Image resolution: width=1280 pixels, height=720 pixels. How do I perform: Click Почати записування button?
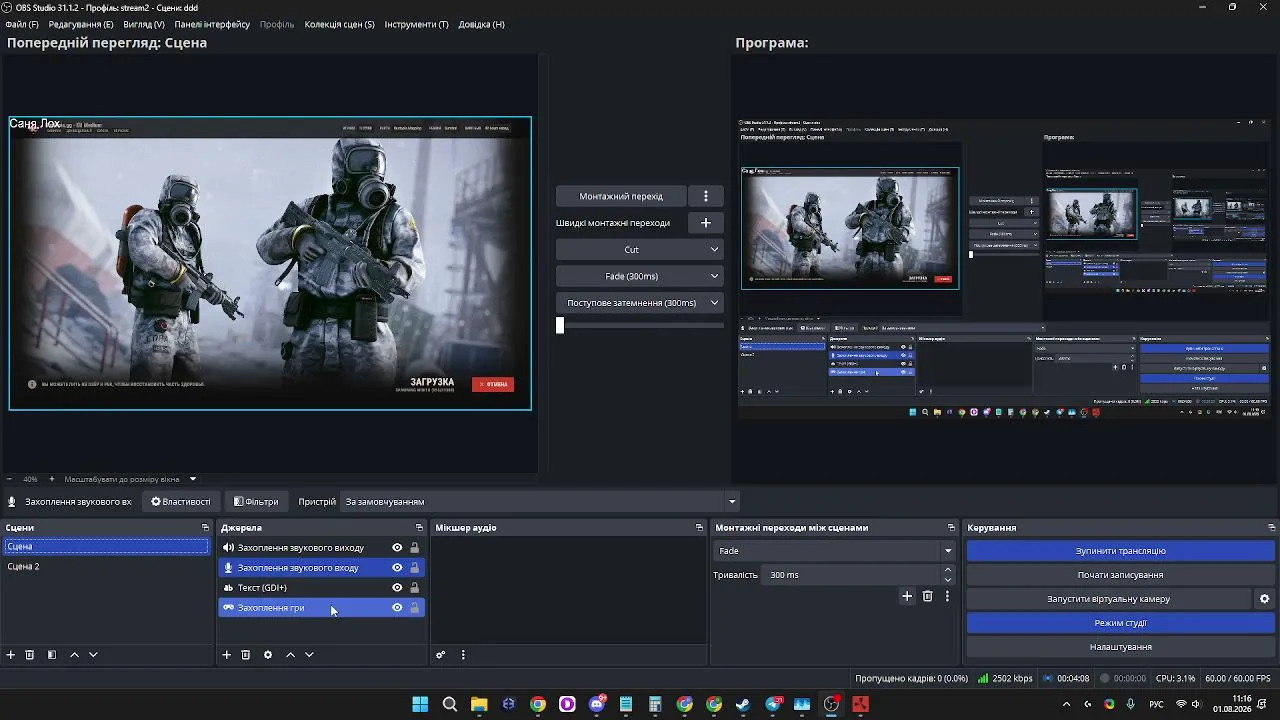[1120, 575]
